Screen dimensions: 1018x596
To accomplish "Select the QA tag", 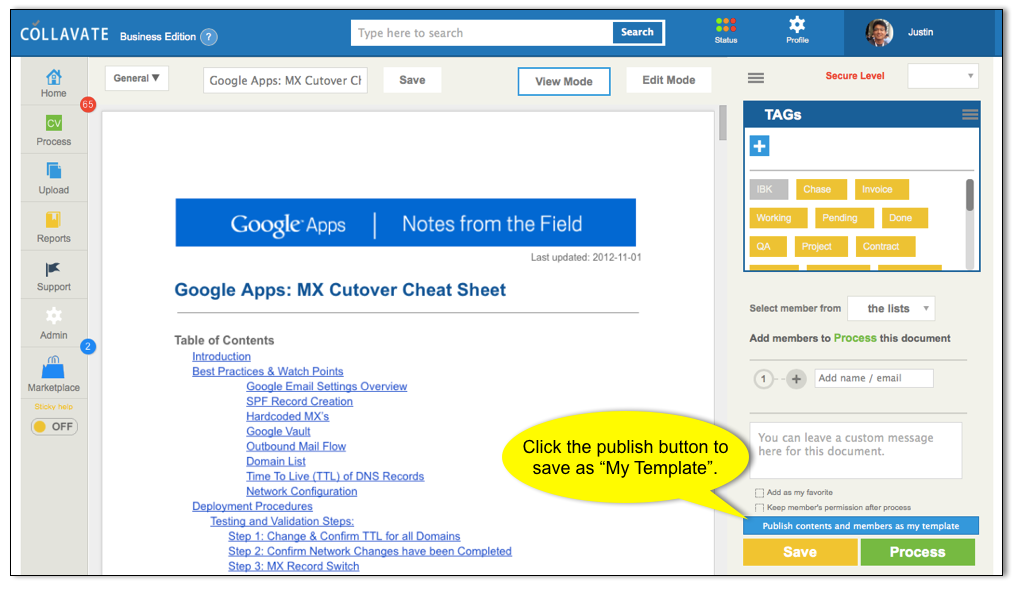I will pyautogui.click(x=768, y=247).
